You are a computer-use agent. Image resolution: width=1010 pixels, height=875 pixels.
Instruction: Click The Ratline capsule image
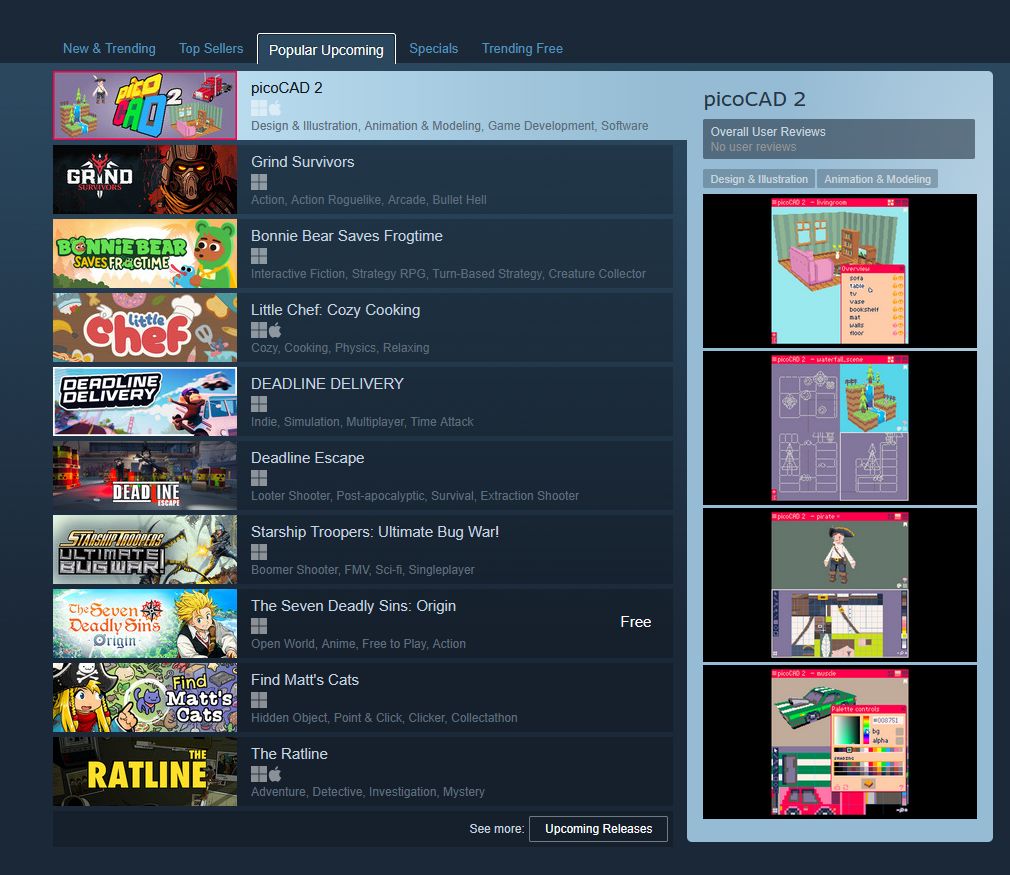click(145, 771)
